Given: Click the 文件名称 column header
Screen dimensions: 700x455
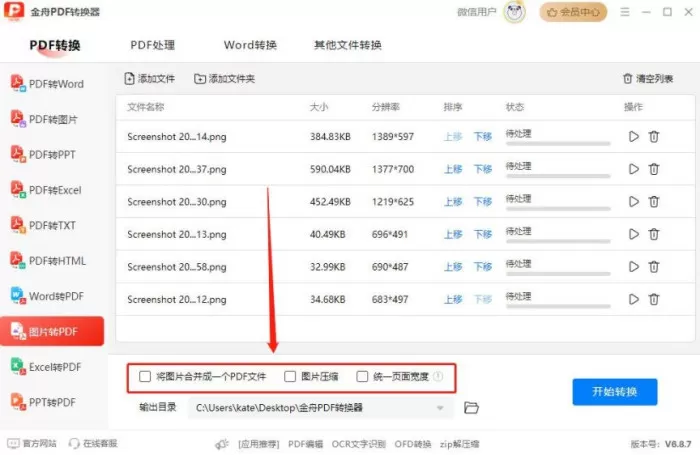Looking at the screenshot, I should (146, 107).
